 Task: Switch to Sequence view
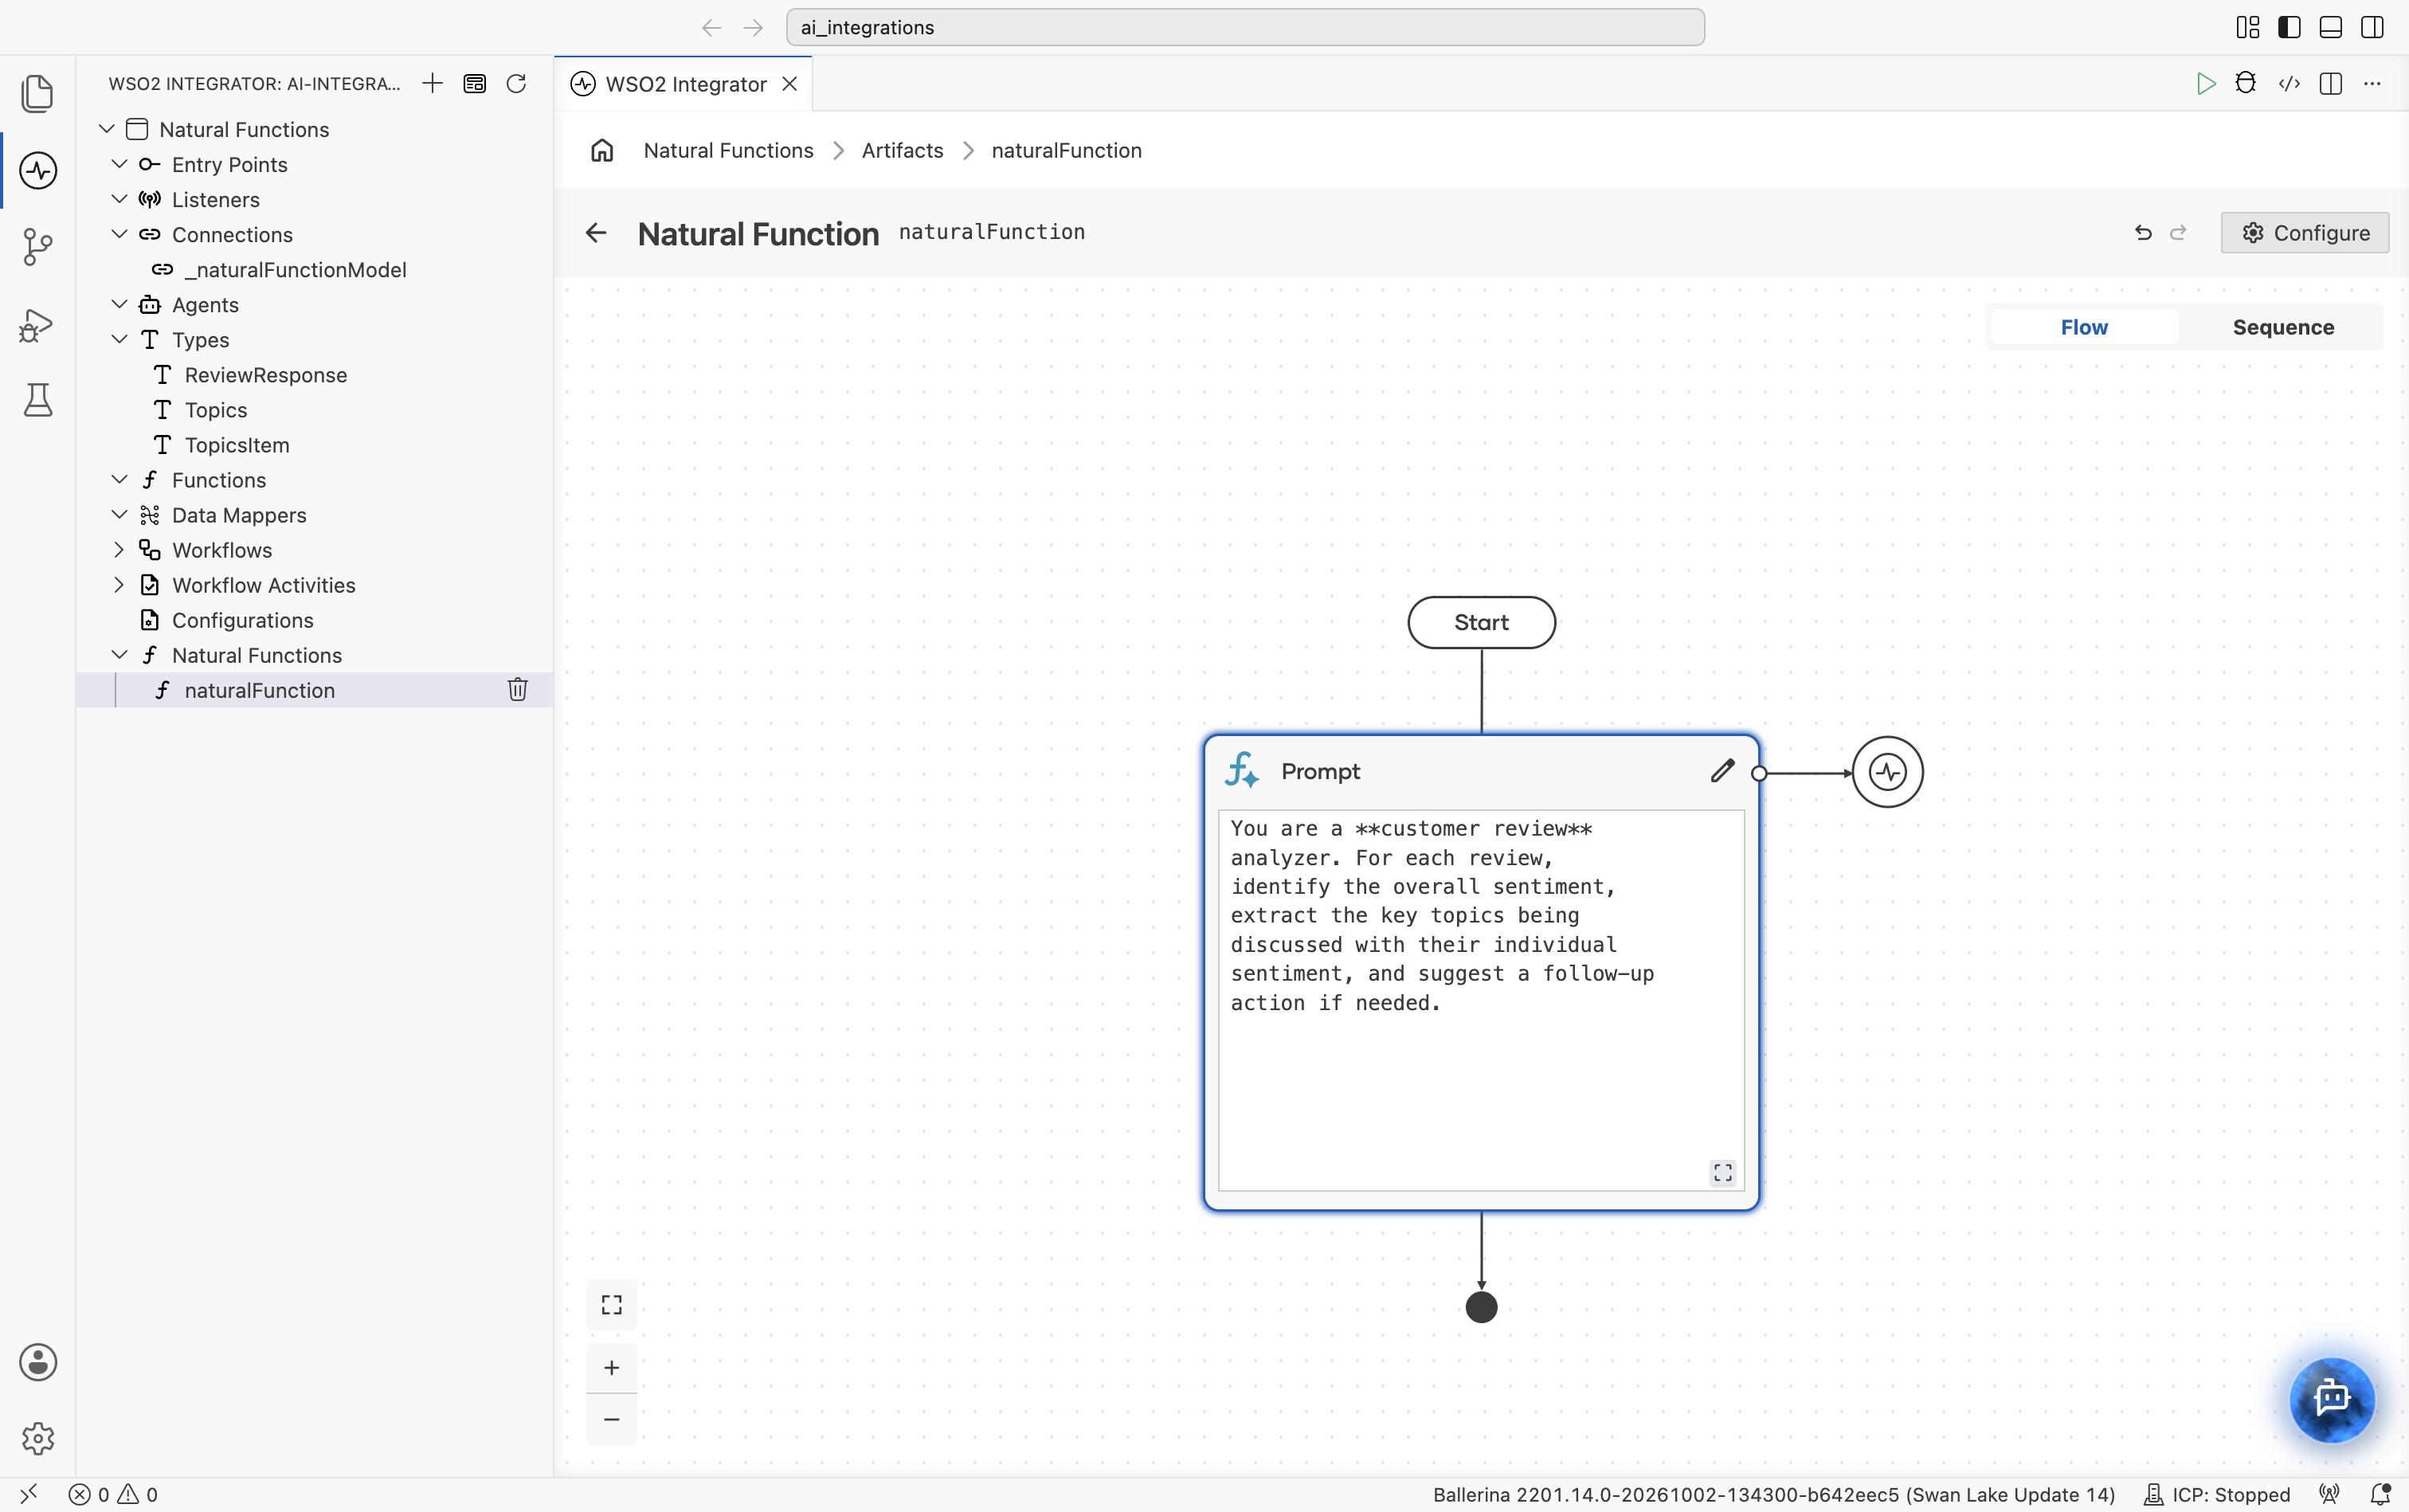click(2283, 327)
